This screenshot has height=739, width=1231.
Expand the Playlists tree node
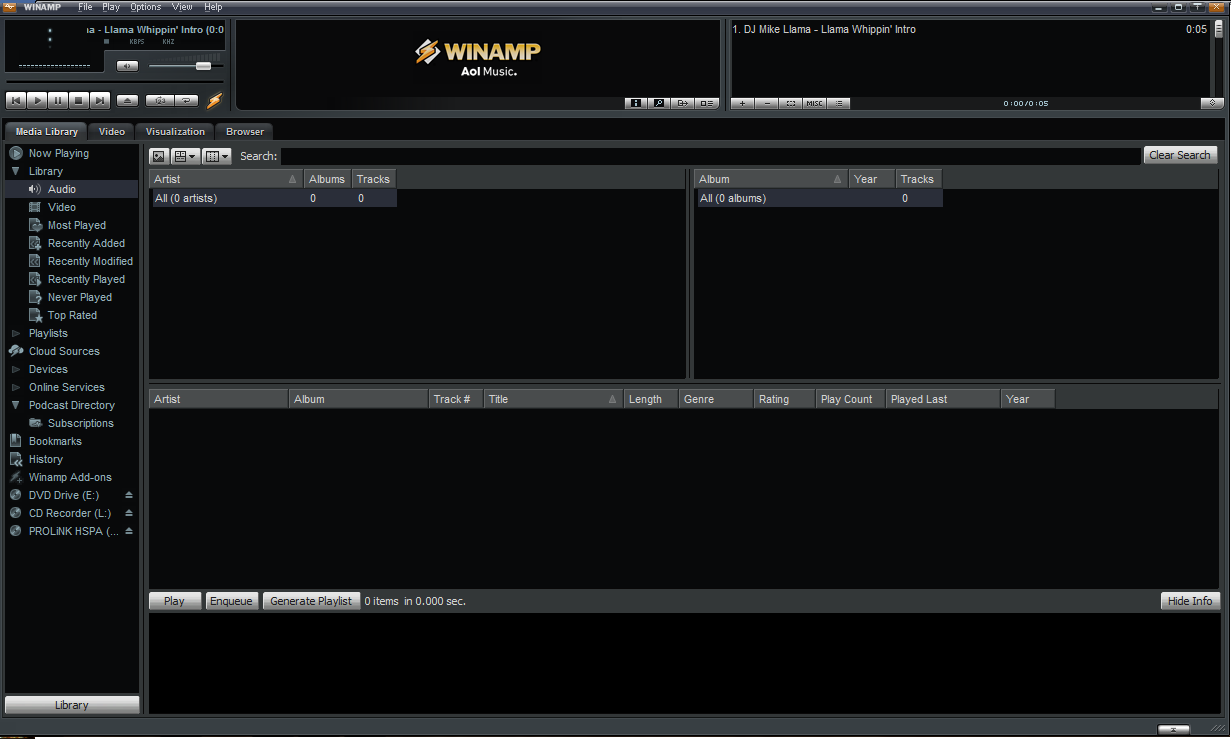(x=16, y=333)
